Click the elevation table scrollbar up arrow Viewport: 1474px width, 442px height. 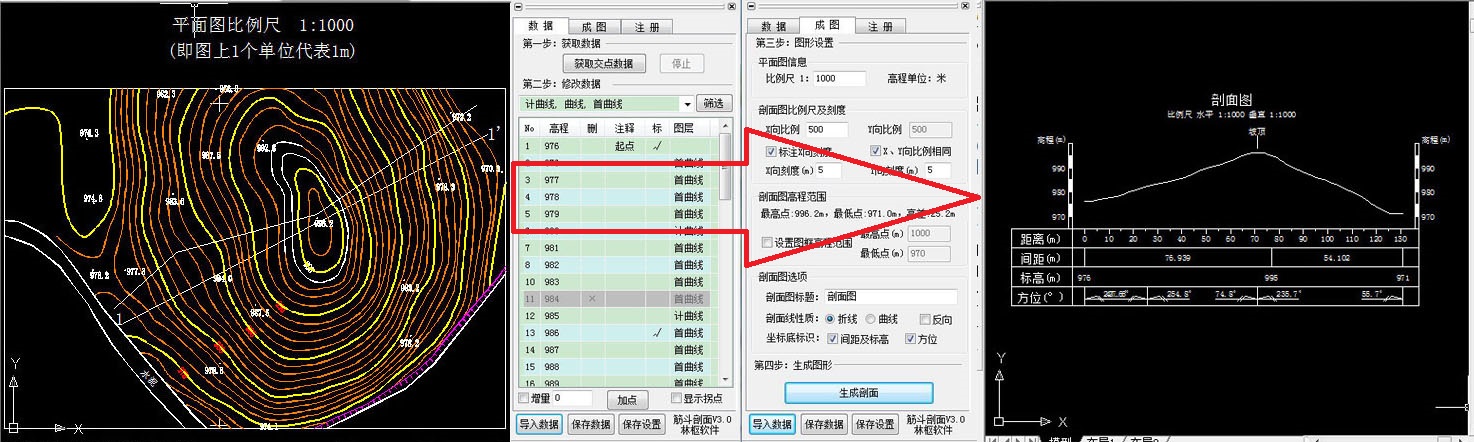pos(726,128)
